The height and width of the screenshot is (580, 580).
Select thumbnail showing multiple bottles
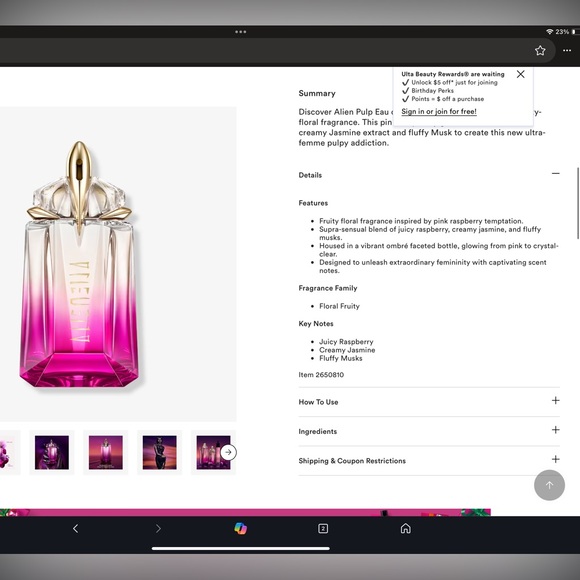[213, 452]
